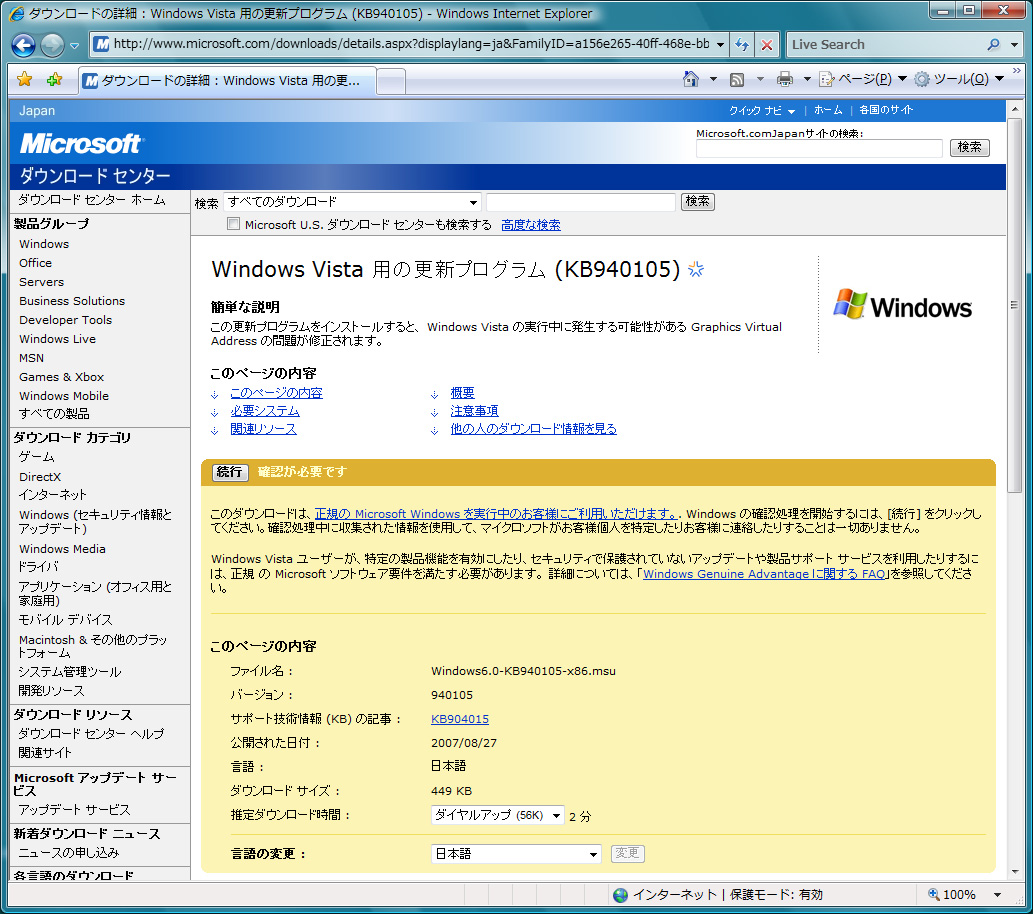Check Microsoft U.S. ダウンロード センター search option

(x=233, y=224)
